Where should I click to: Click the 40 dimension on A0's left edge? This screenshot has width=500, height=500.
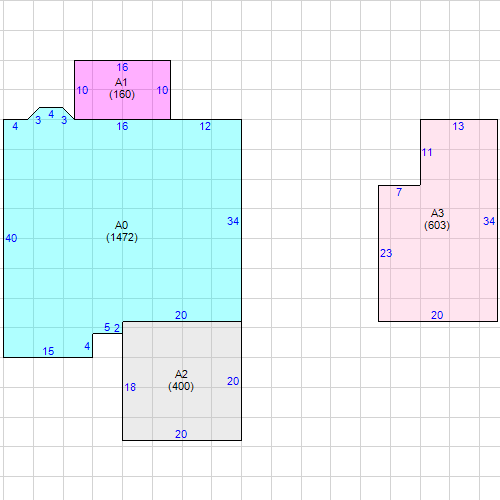coord(11,238)
